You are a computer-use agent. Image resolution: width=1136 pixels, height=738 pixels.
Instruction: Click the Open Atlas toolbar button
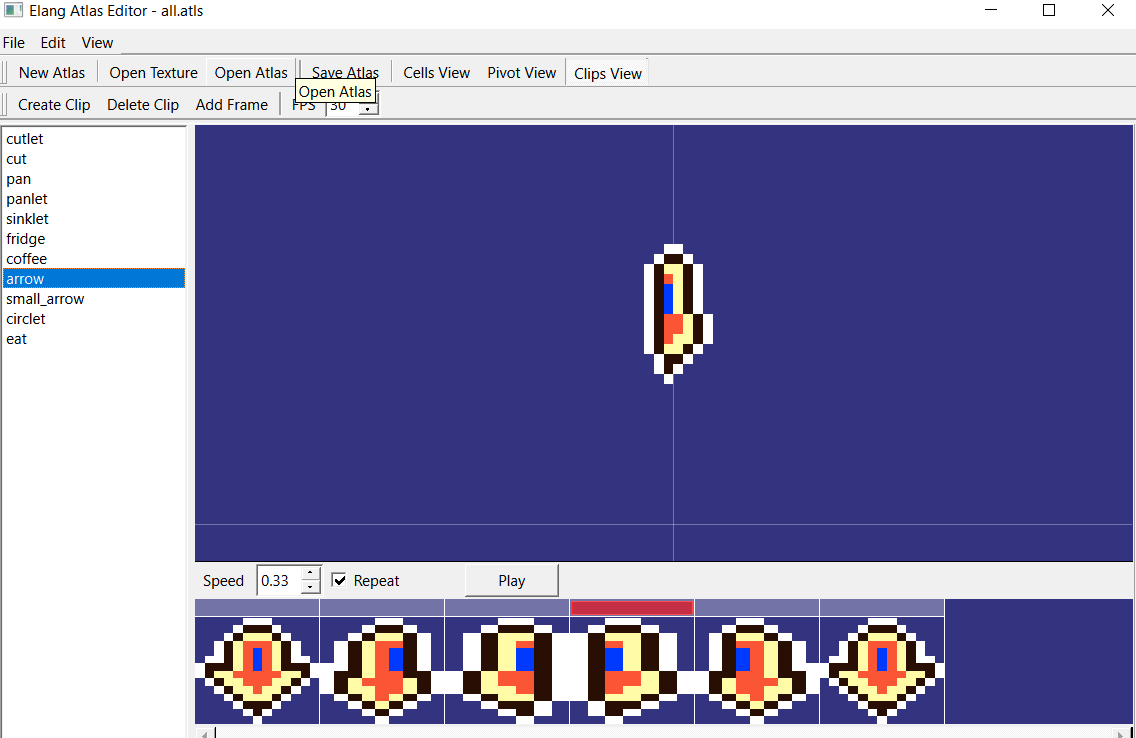[x=251, y=72]
